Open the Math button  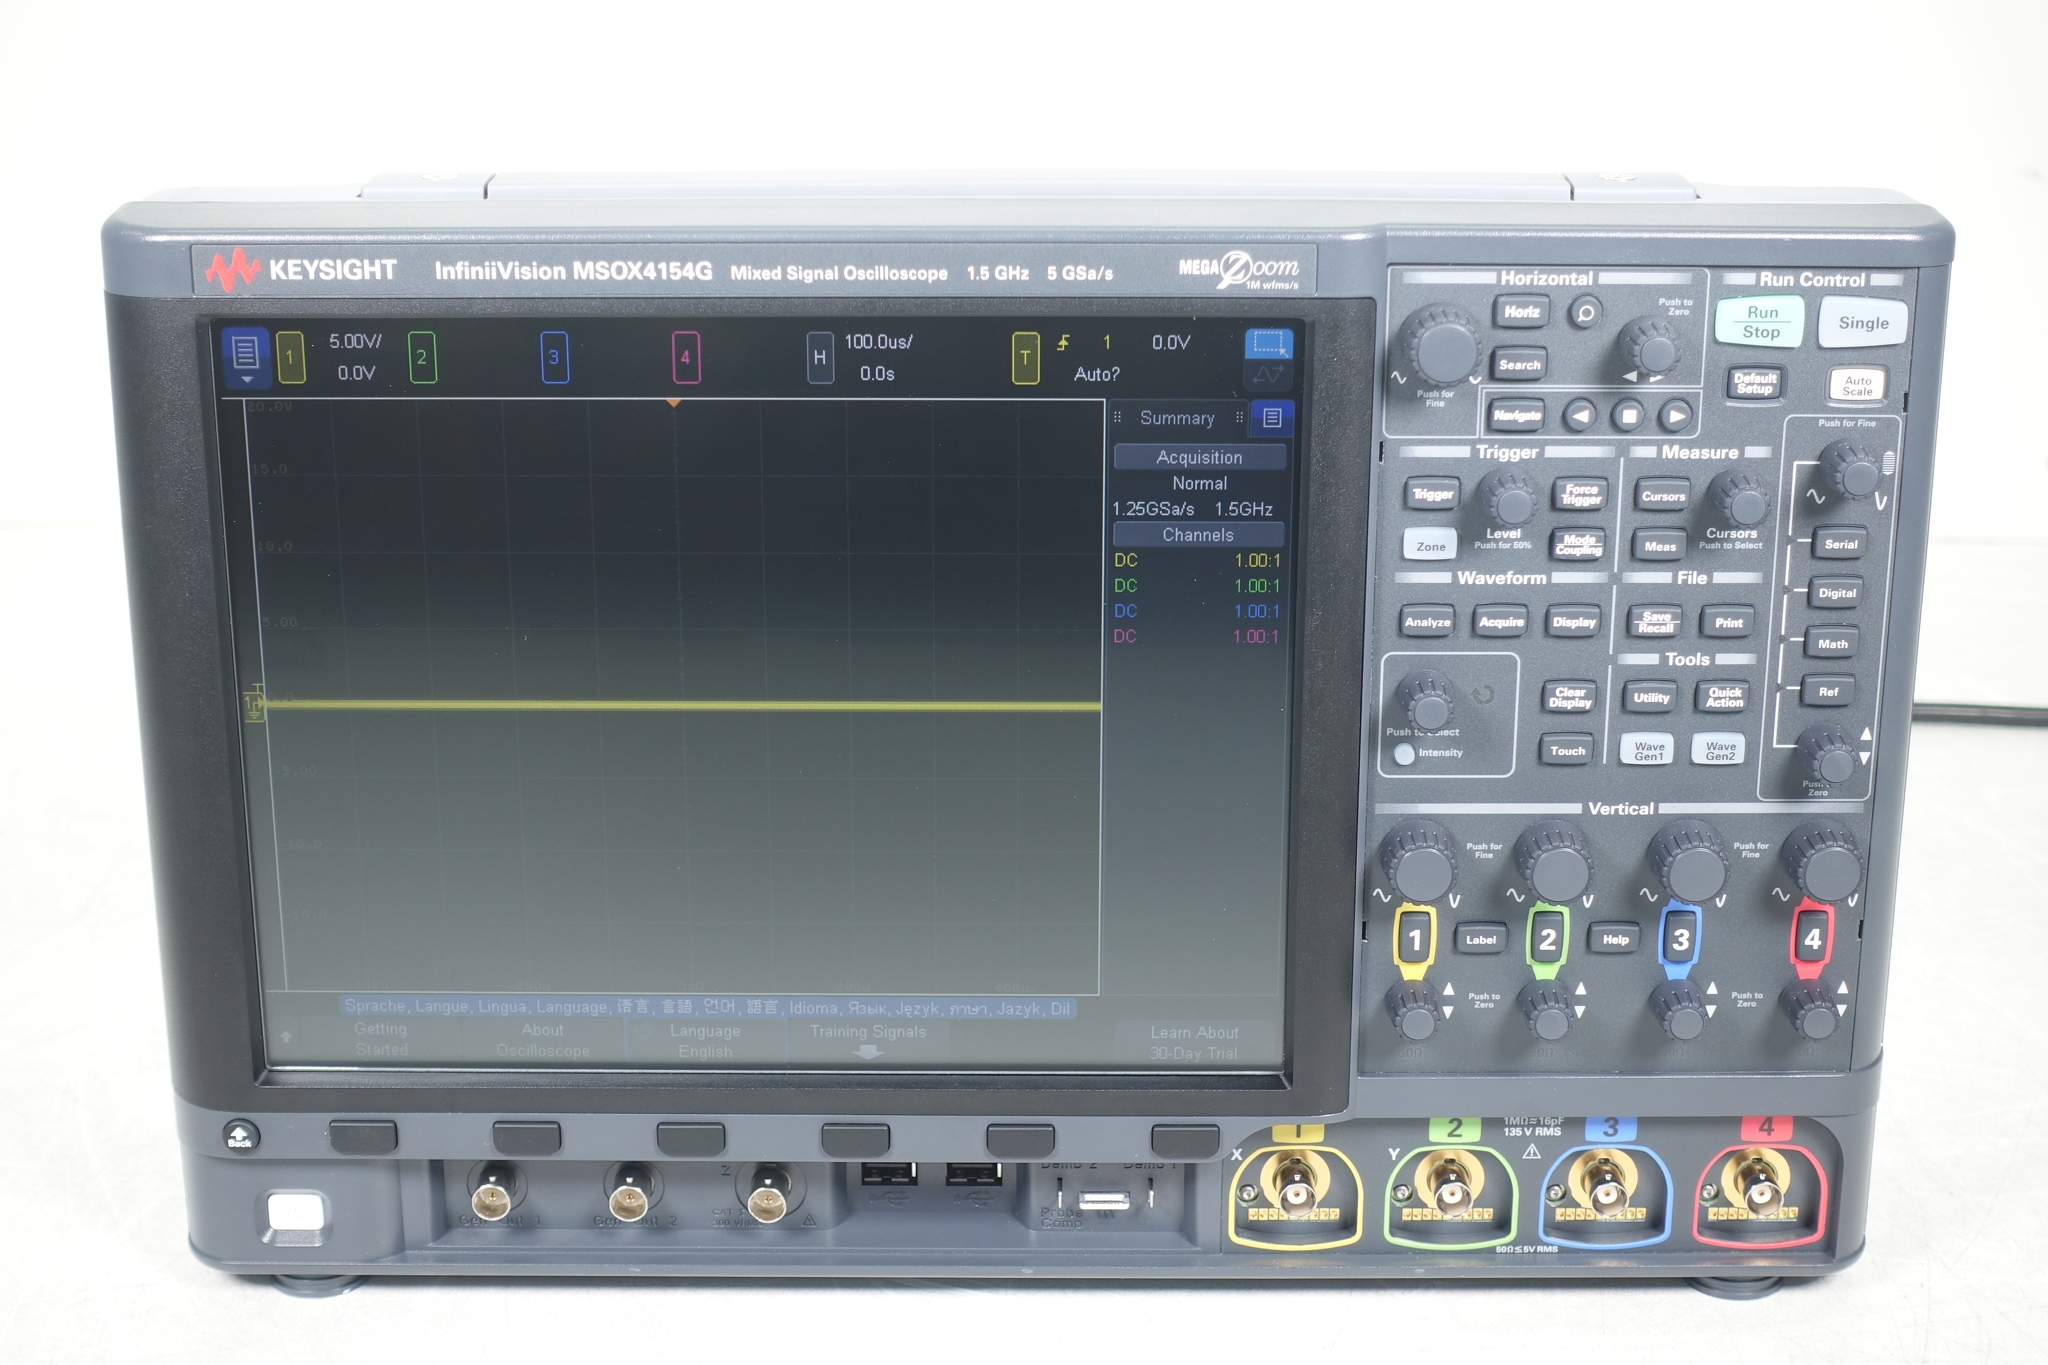(x=1832, y=644)
